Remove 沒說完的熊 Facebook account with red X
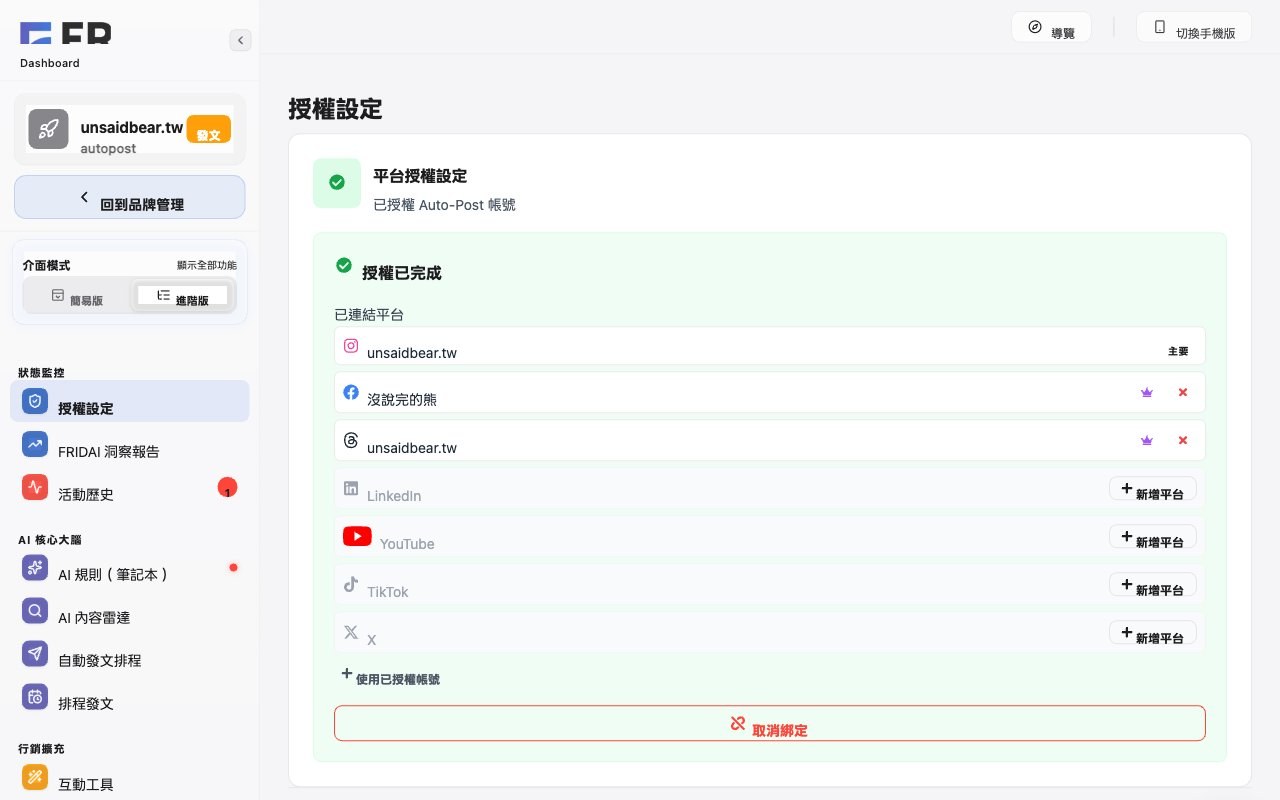This screenshot has height=800, width=1280. [x=1183, y=392]
